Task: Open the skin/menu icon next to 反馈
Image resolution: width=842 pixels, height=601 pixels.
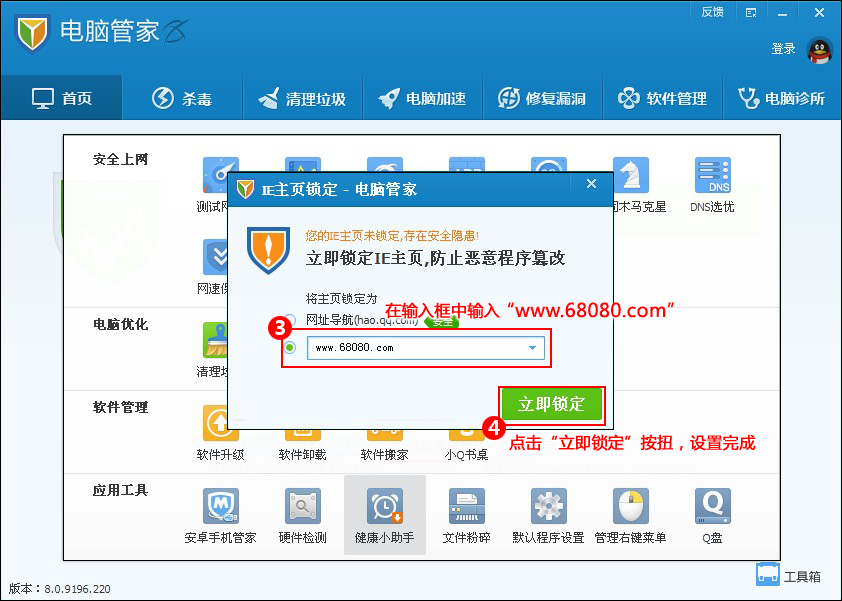Action: coord(751,13)
